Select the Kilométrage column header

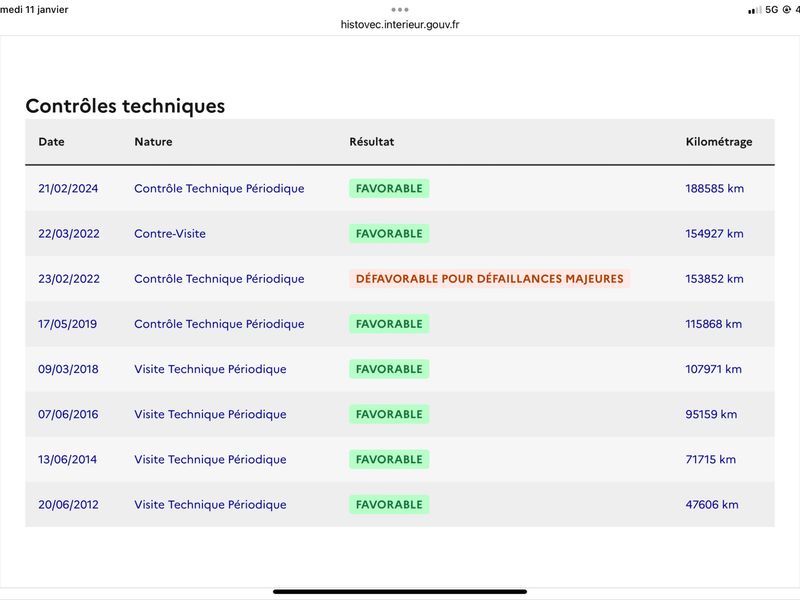pos(719,142)
